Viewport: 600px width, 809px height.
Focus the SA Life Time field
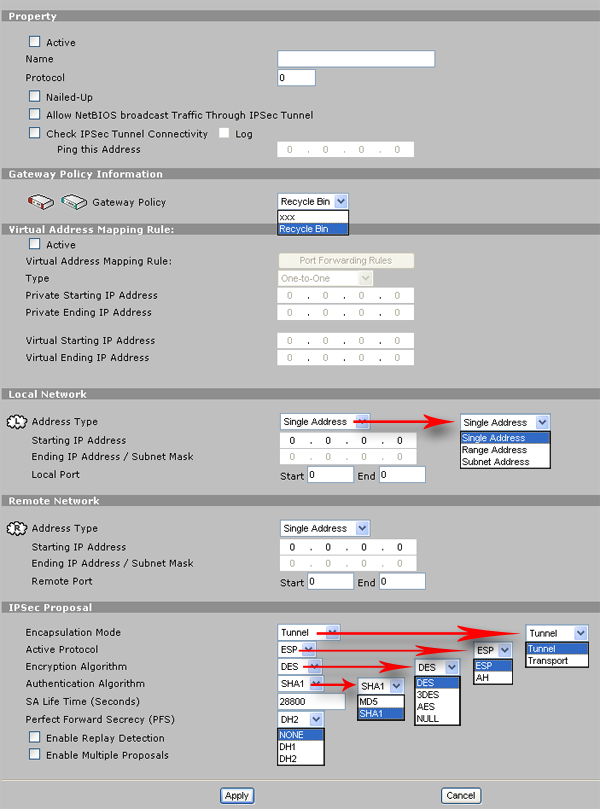(312, 702)
